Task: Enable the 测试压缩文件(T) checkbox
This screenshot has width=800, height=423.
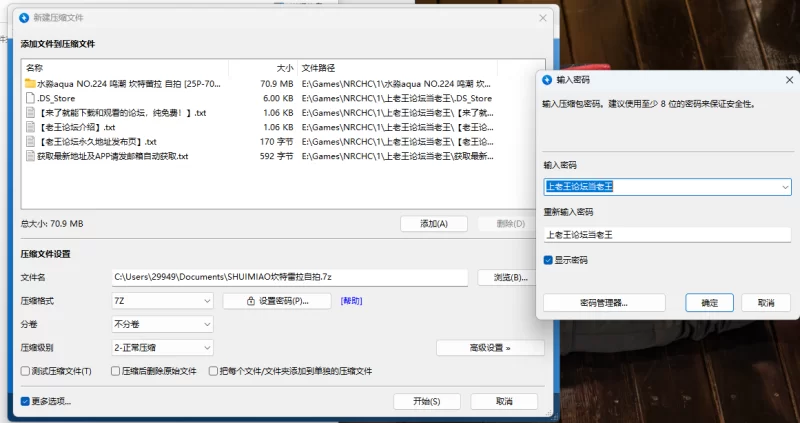Action: coord(25,371)
